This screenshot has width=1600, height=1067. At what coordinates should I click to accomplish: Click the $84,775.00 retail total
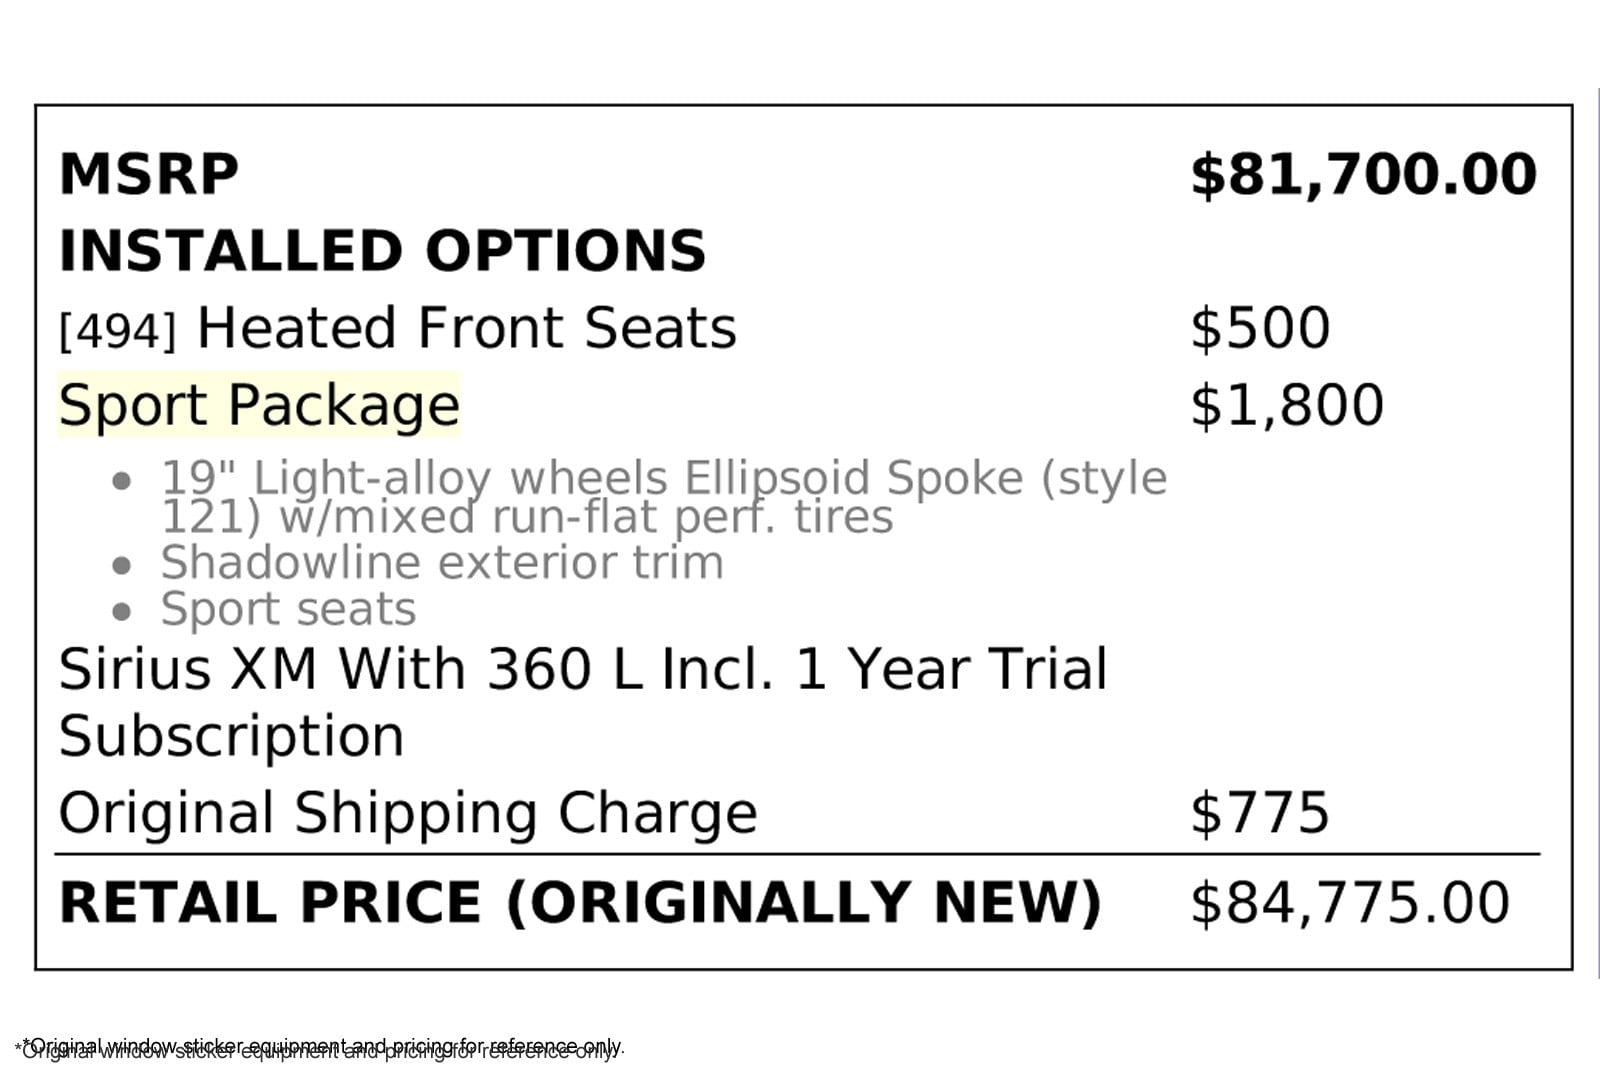1350,903
